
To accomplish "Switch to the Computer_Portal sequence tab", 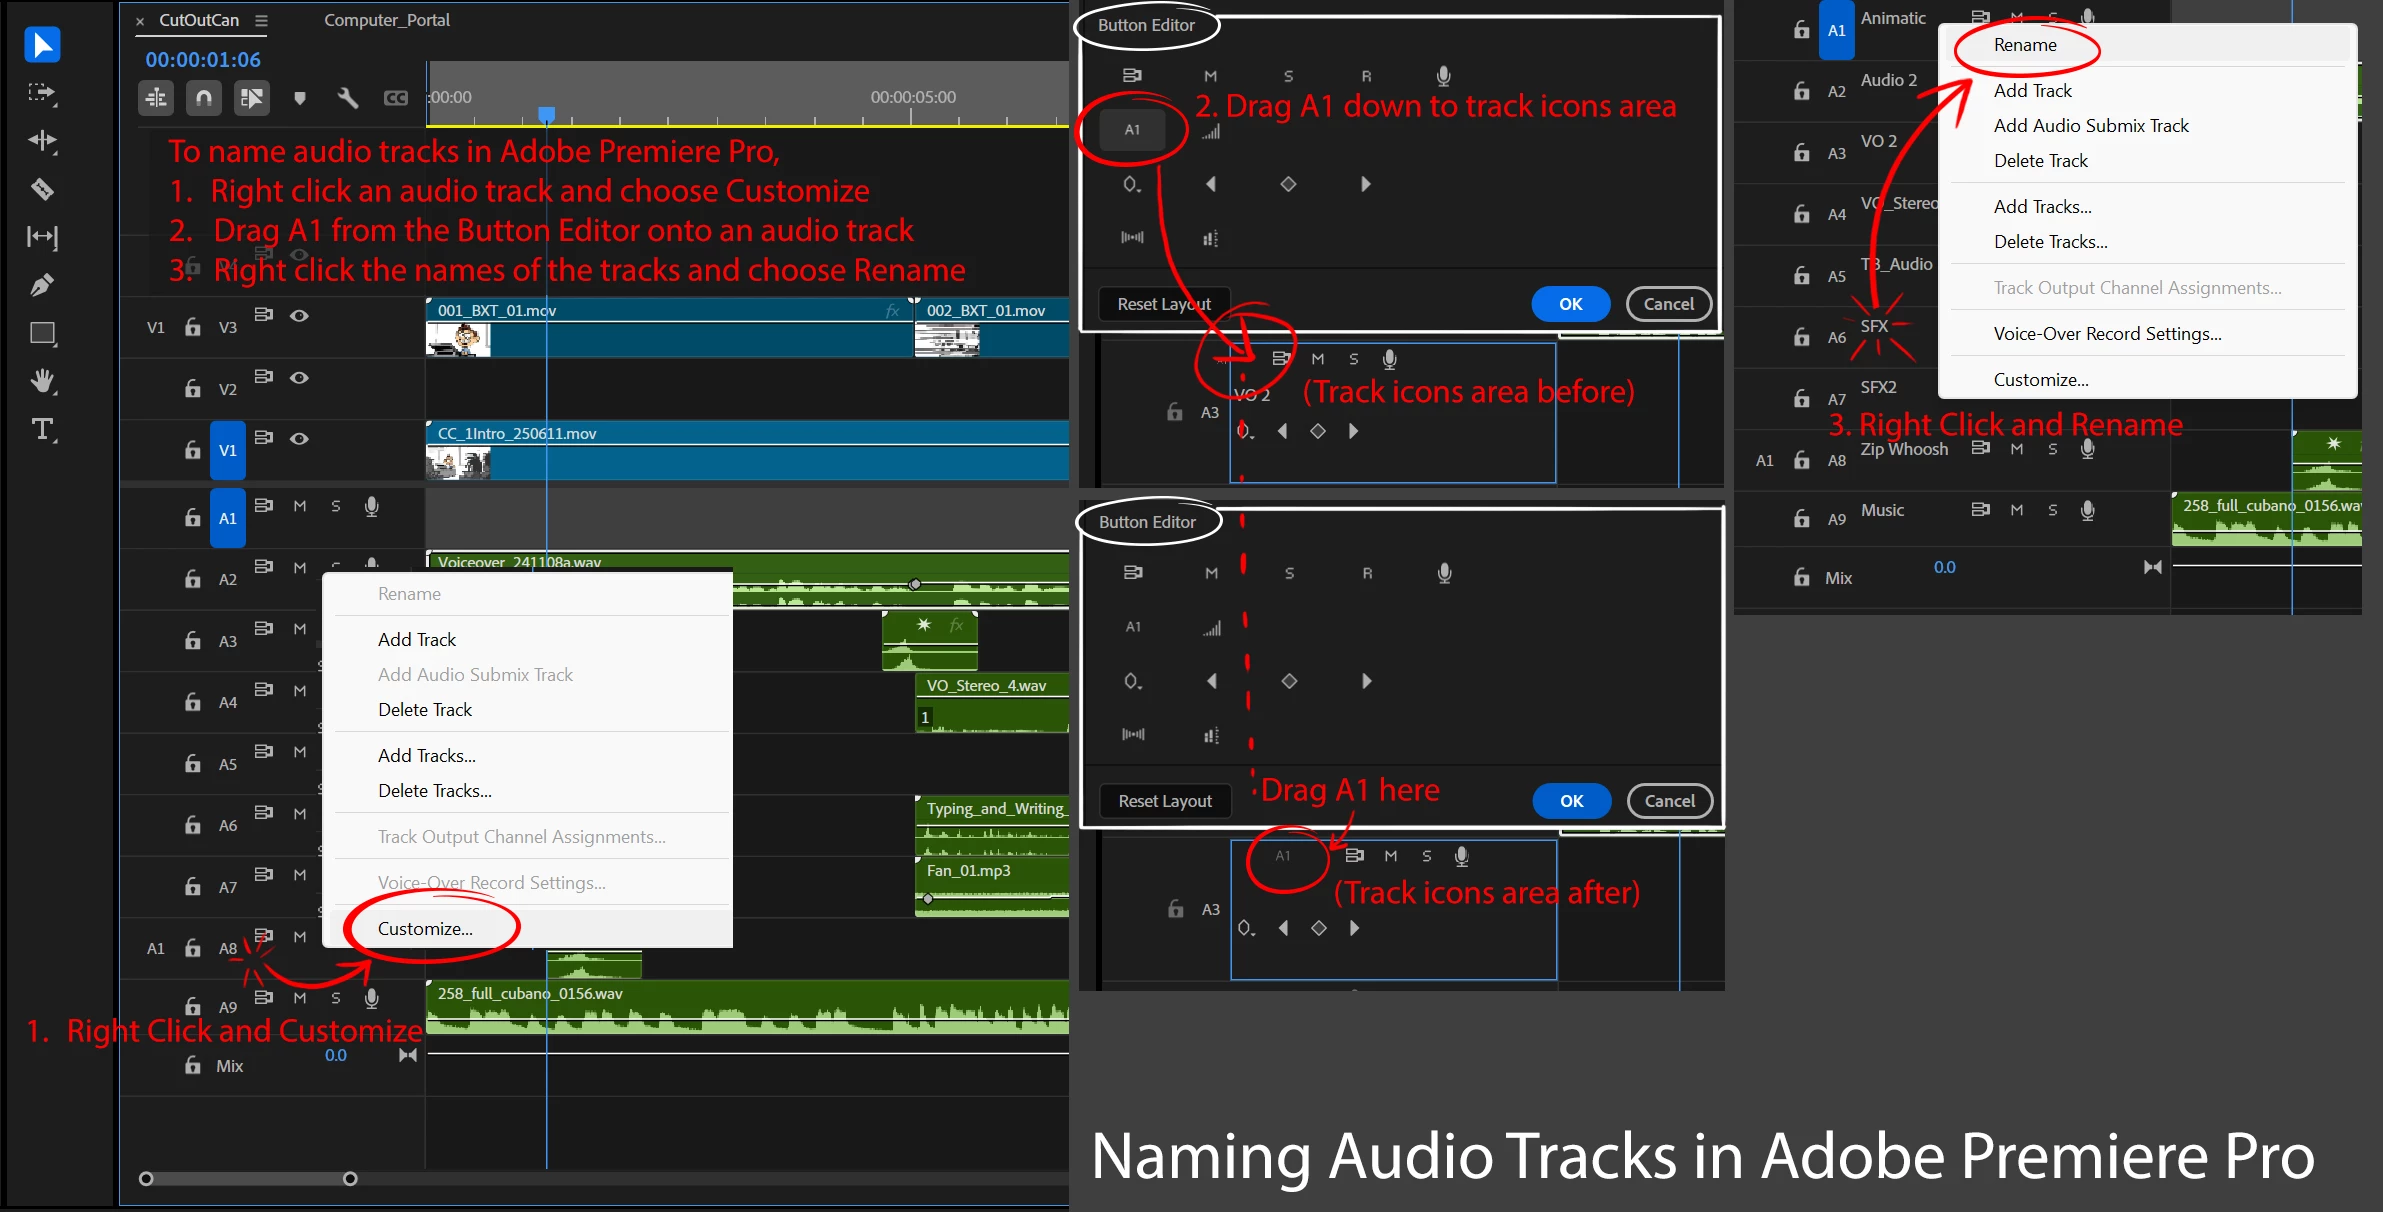I will (387, 20).
